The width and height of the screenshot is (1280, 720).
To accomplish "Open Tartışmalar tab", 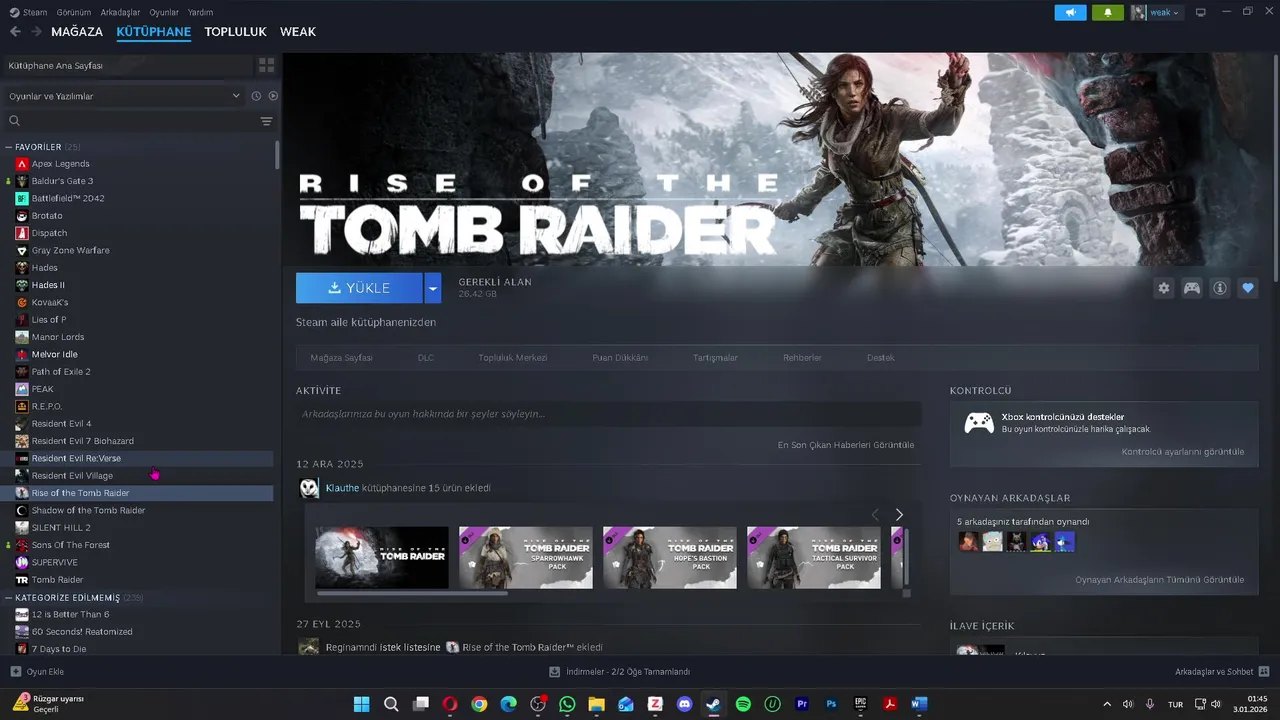I will 715,358.
